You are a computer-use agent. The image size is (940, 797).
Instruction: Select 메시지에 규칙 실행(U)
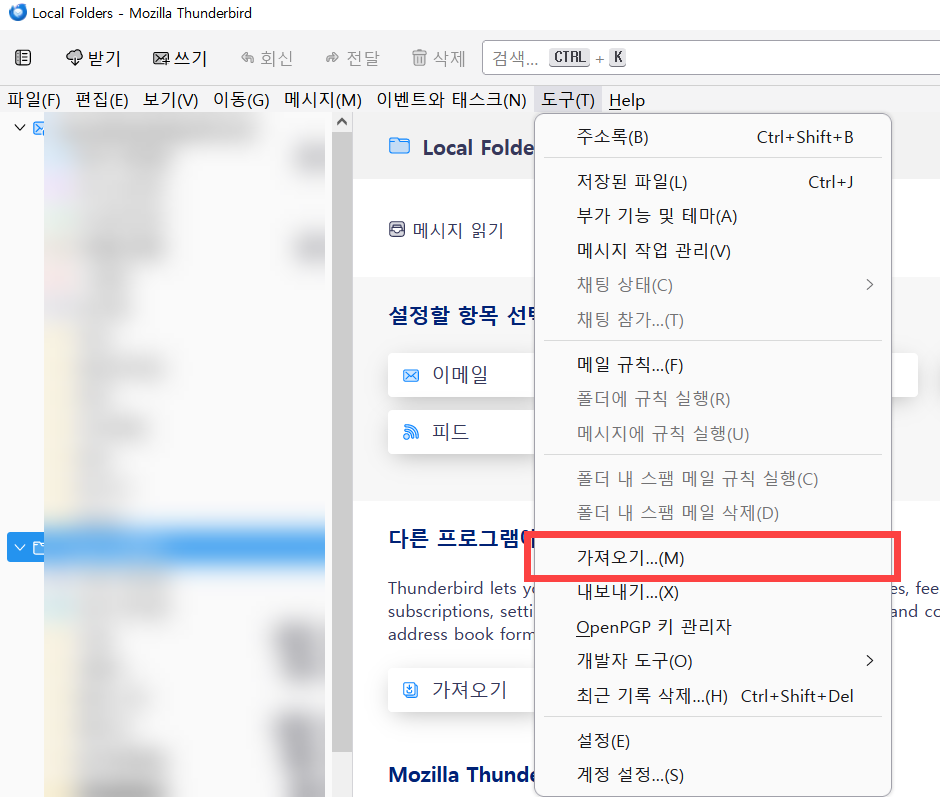(x=713, y=434)
